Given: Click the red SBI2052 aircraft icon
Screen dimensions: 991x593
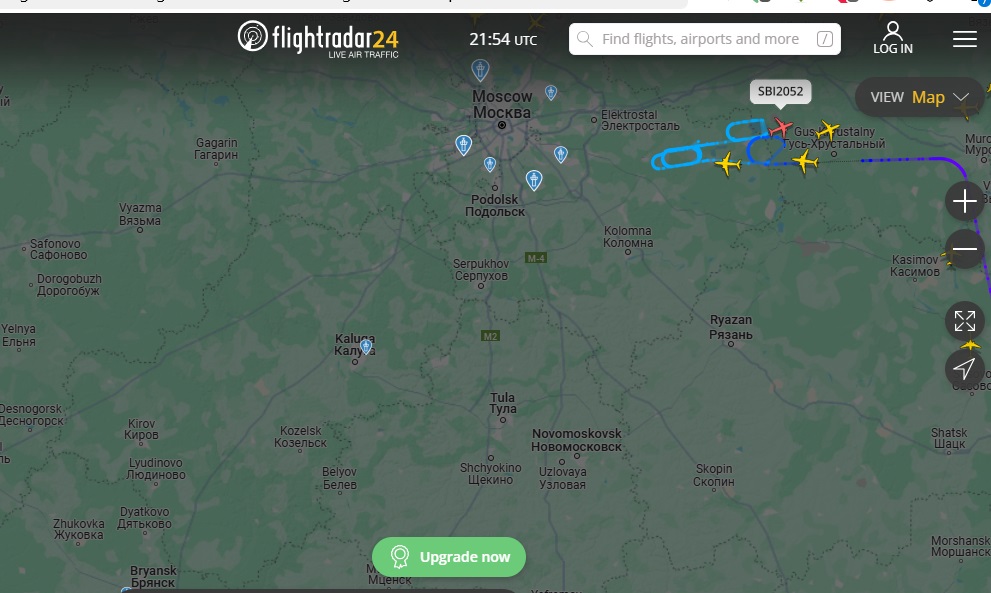Looking at the screenshot, I should tap(781, 127).
